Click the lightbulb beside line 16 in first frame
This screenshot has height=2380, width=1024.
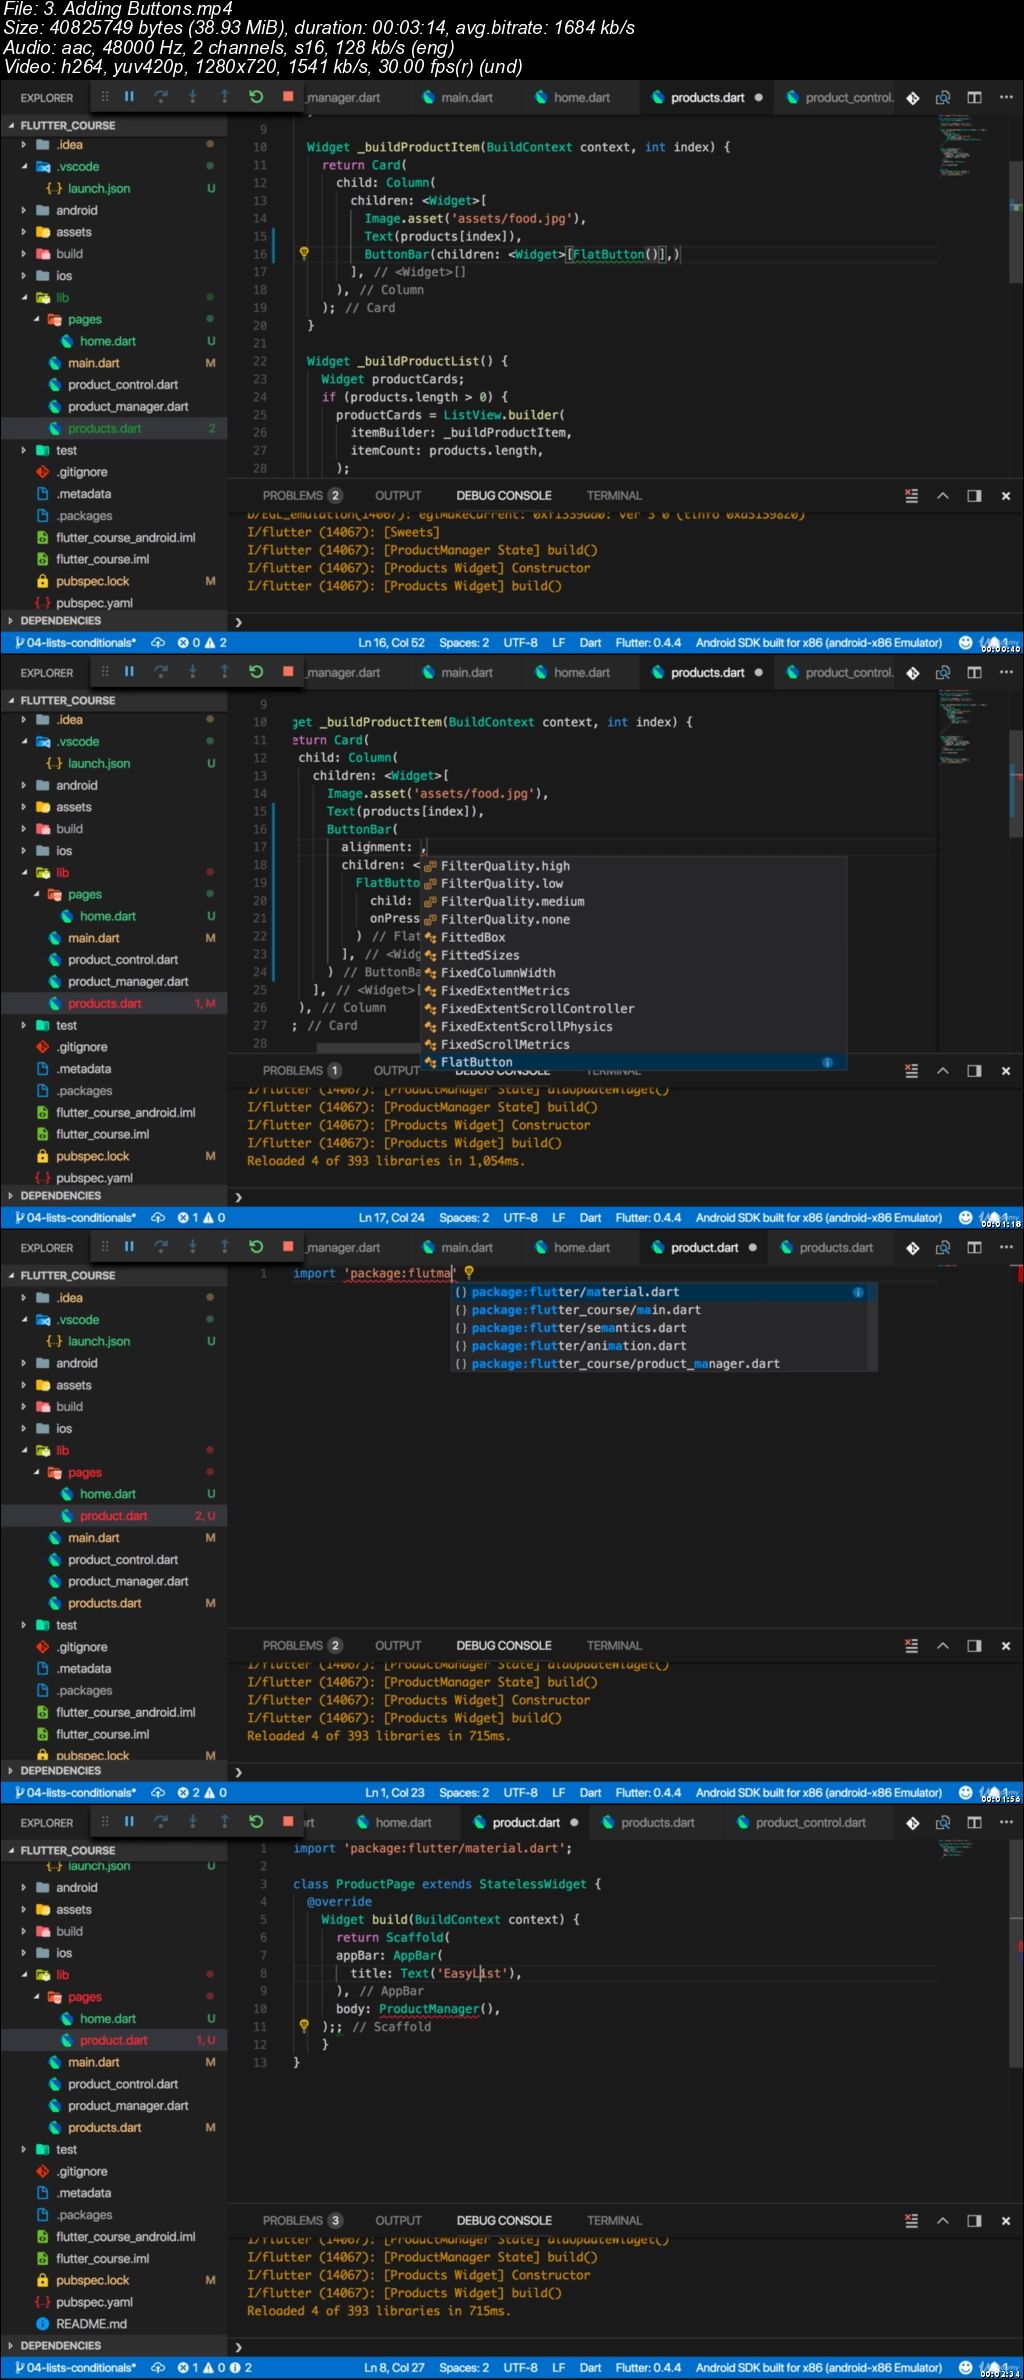point(304,254)
